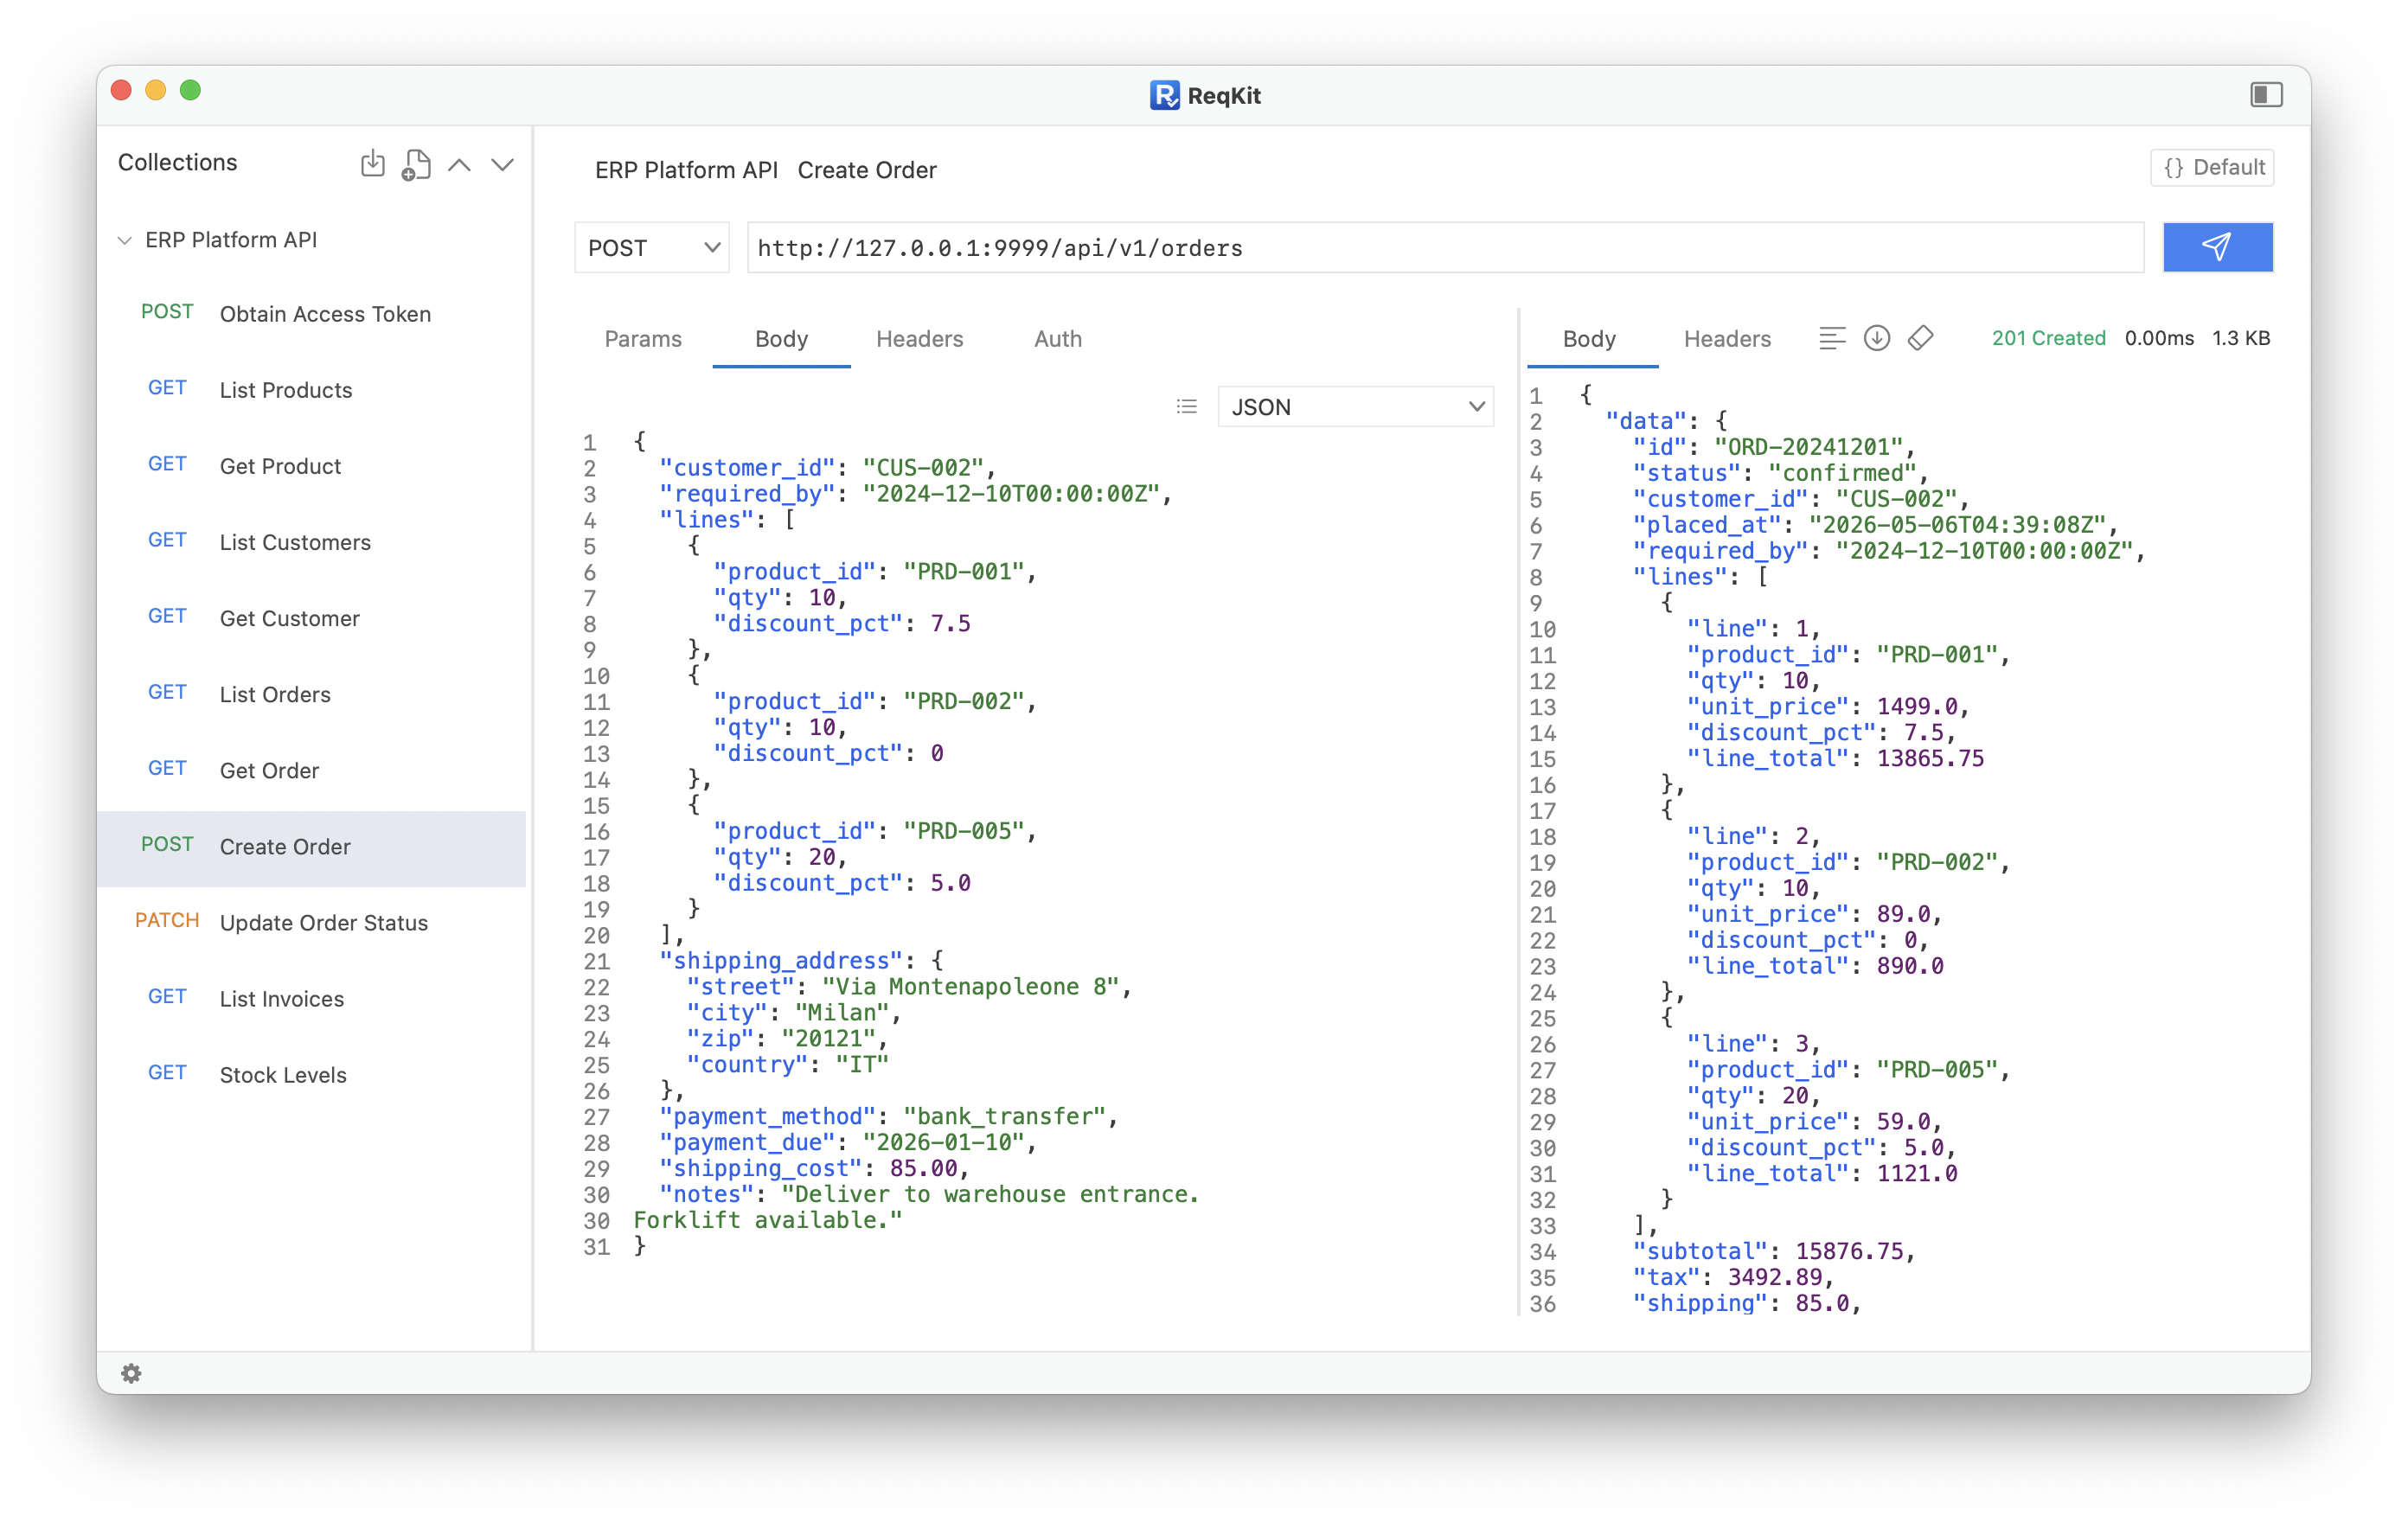Click the "placed_at" response line

1875,525
